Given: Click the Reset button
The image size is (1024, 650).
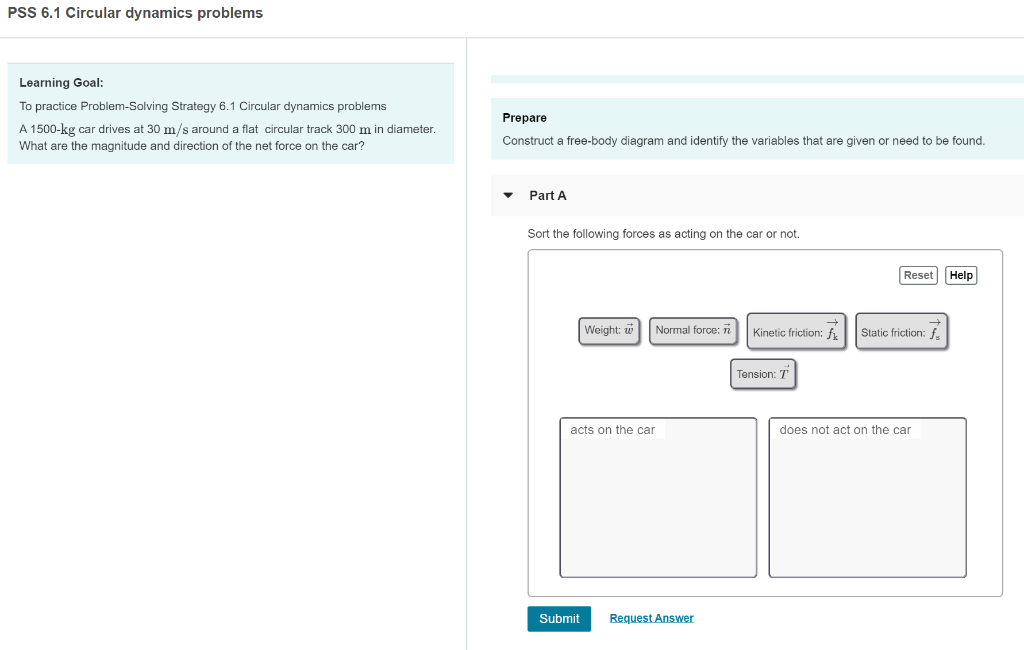Looking at the screenshot, I should click(x=917, y=274).
